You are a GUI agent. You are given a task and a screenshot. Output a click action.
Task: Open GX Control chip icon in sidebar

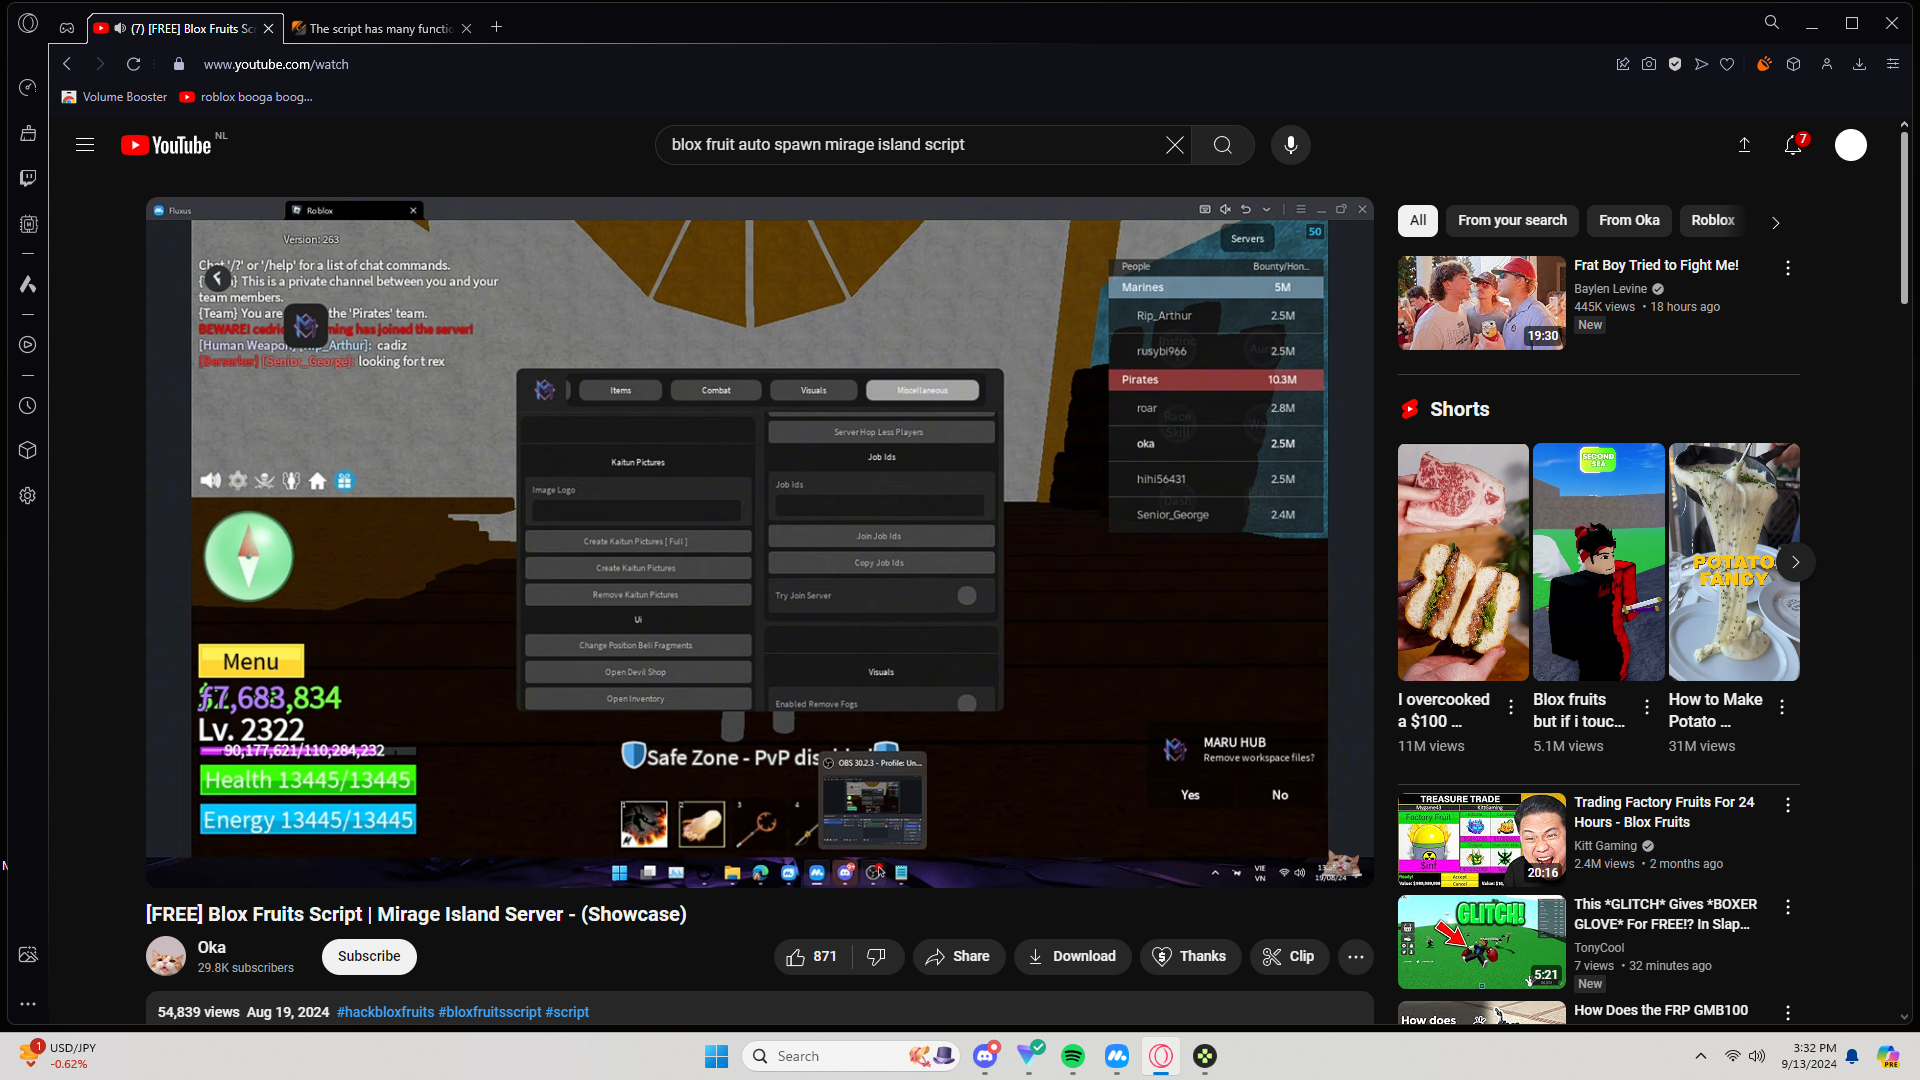(28, 225)
